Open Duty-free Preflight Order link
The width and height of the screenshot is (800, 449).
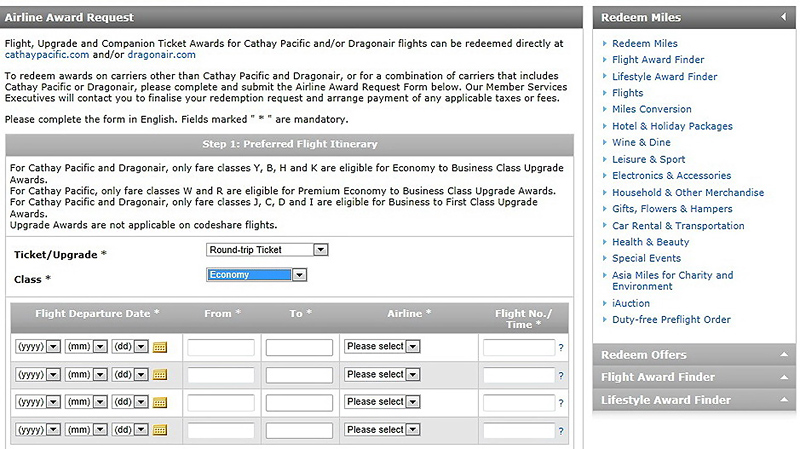(x=671, y=319)
